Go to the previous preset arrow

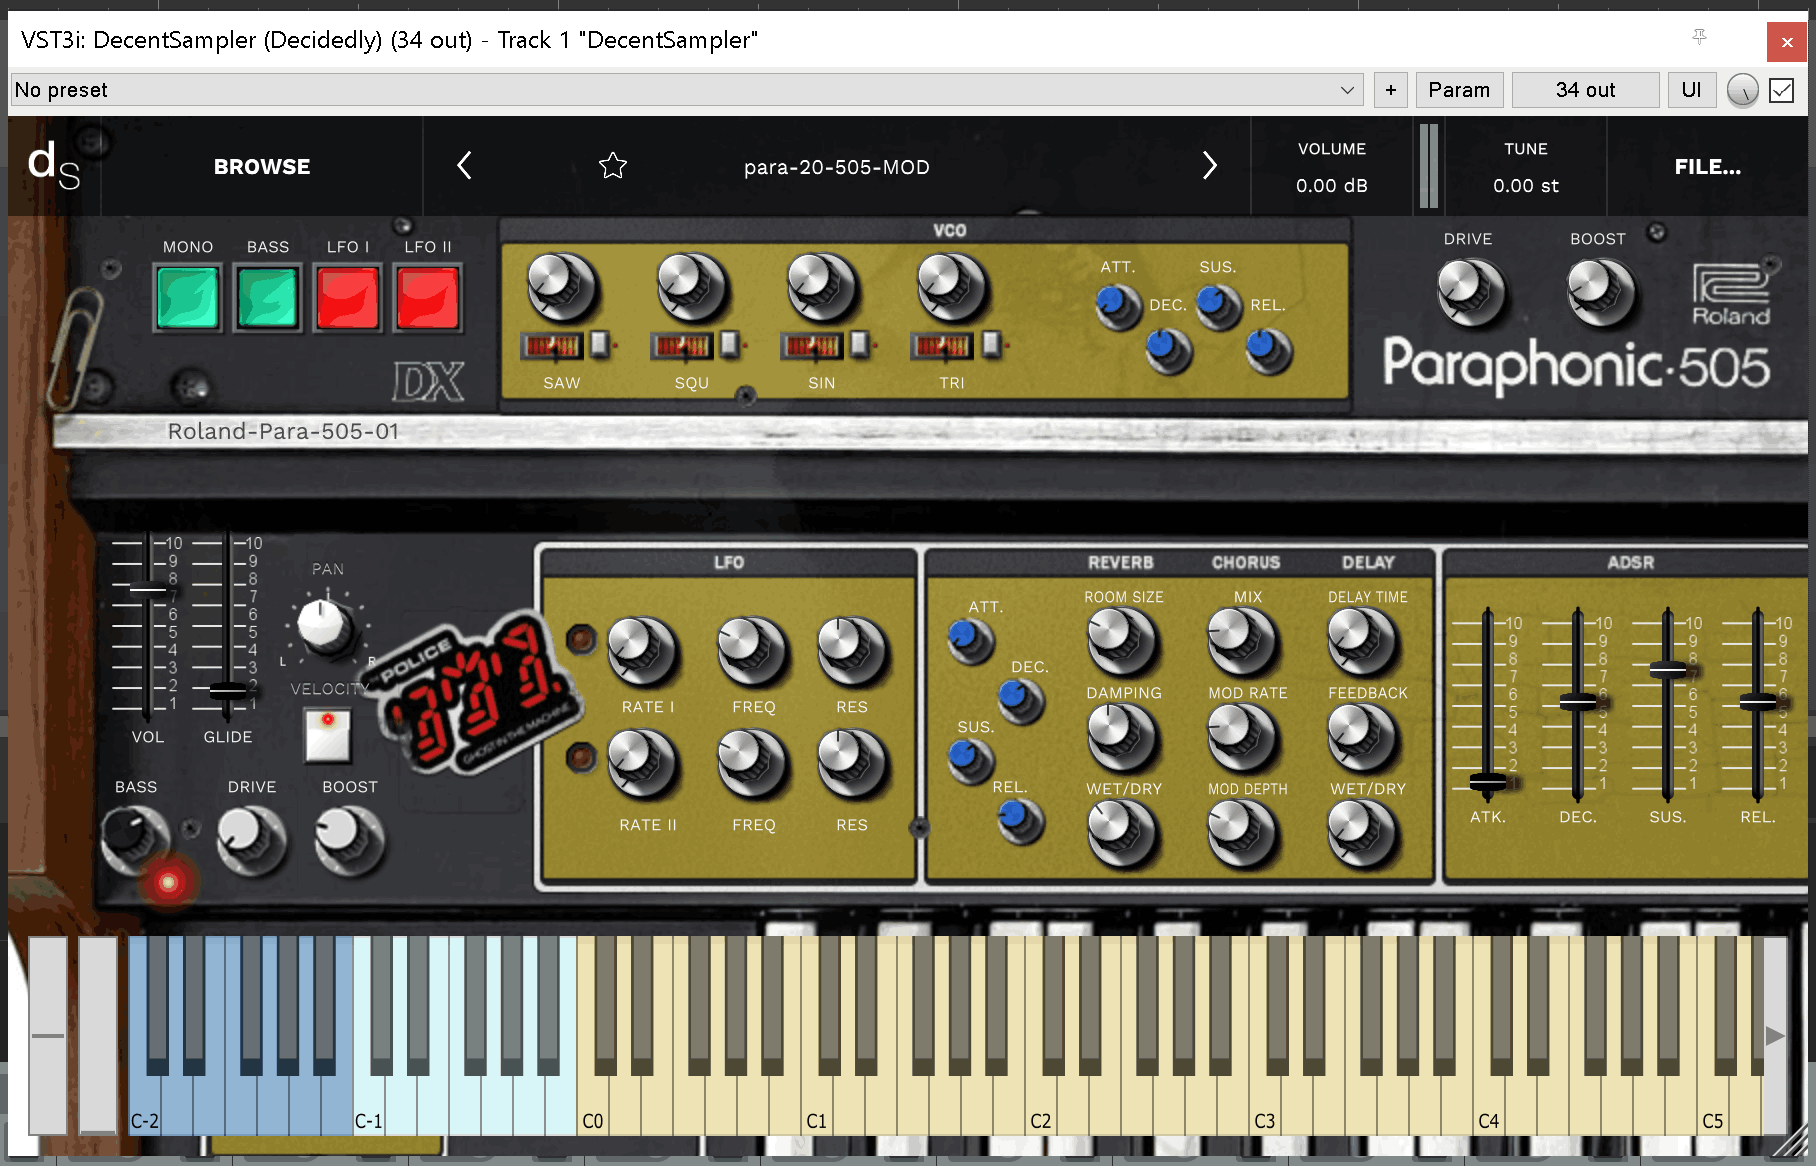tap(464, 166)
